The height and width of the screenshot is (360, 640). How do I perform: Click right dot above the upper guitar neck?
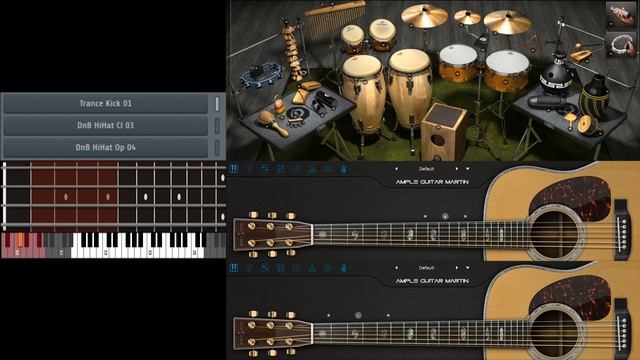click(x=465, y=216)
